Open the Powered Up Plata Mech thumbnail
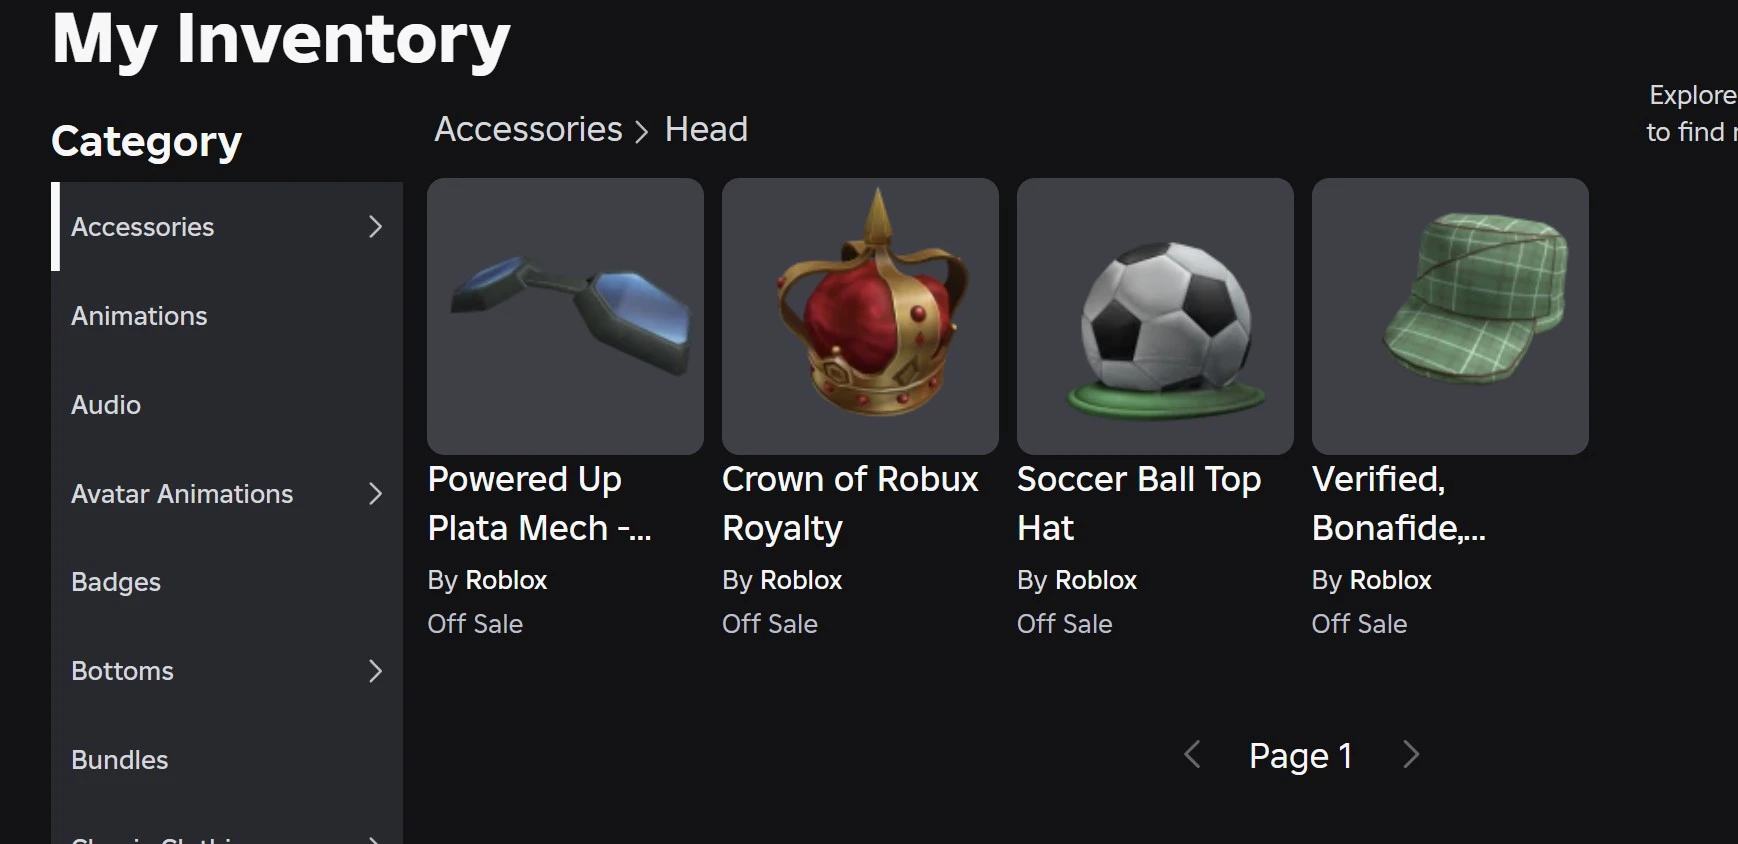 pos(565,316)
